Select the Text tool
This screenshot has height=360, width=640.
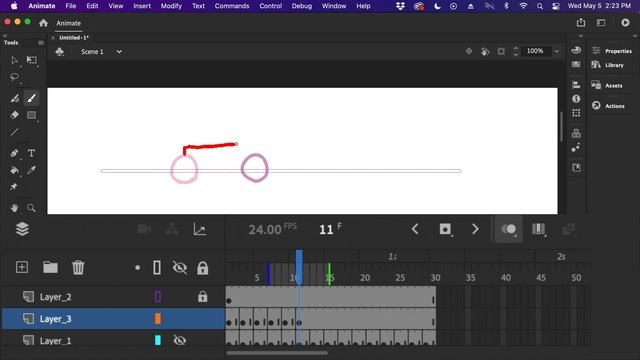click(31, 153)
